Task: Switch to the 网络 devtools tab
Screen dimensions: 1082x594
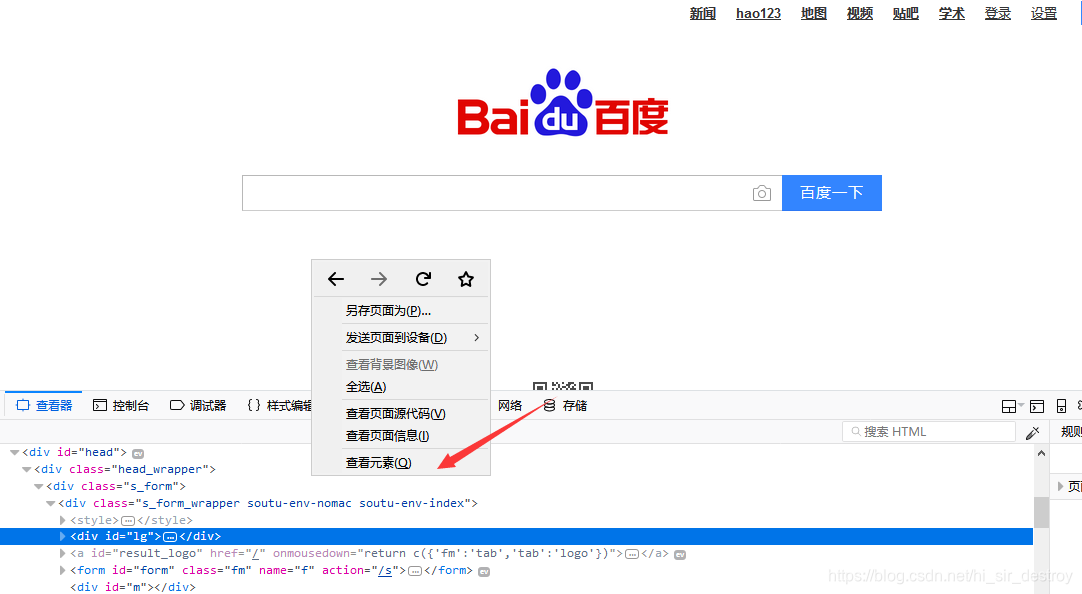Action: click(510, 406)
